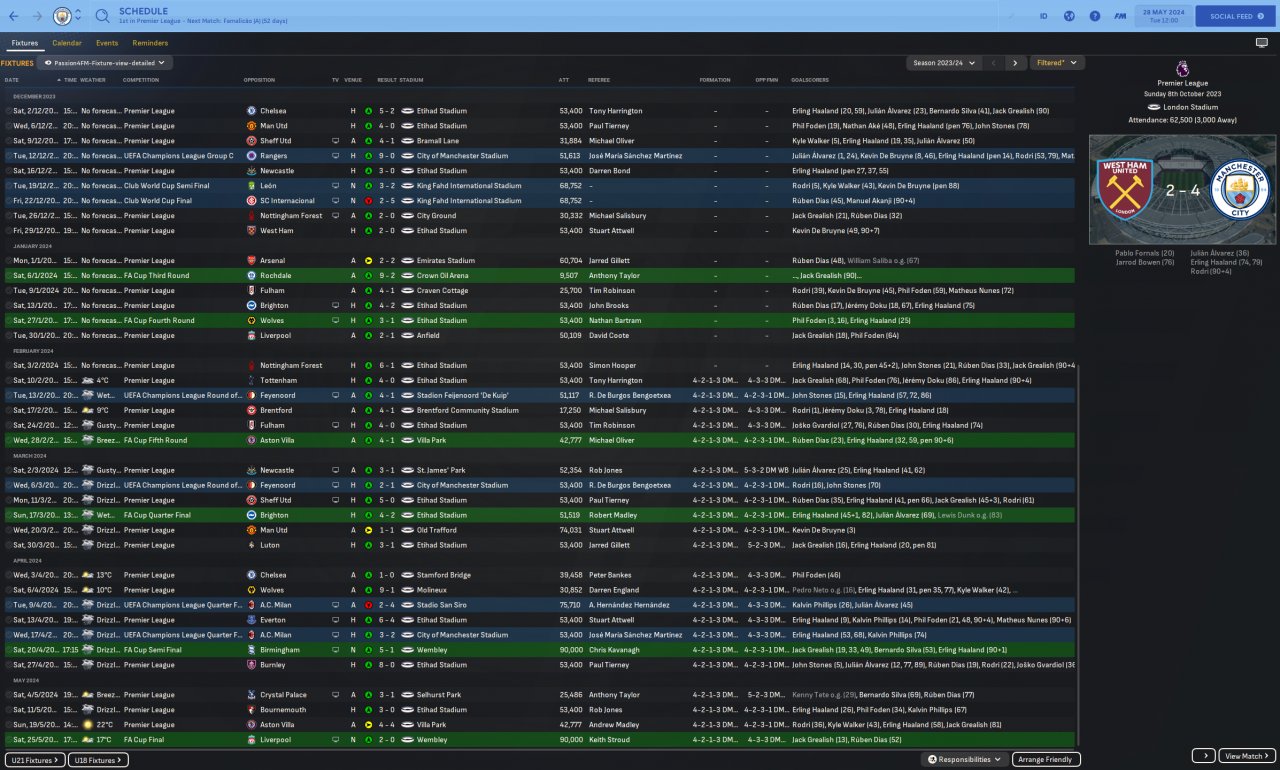Click the Arsenal club badge
Screen dimensions: 1280x770
(x=251, y=260)
